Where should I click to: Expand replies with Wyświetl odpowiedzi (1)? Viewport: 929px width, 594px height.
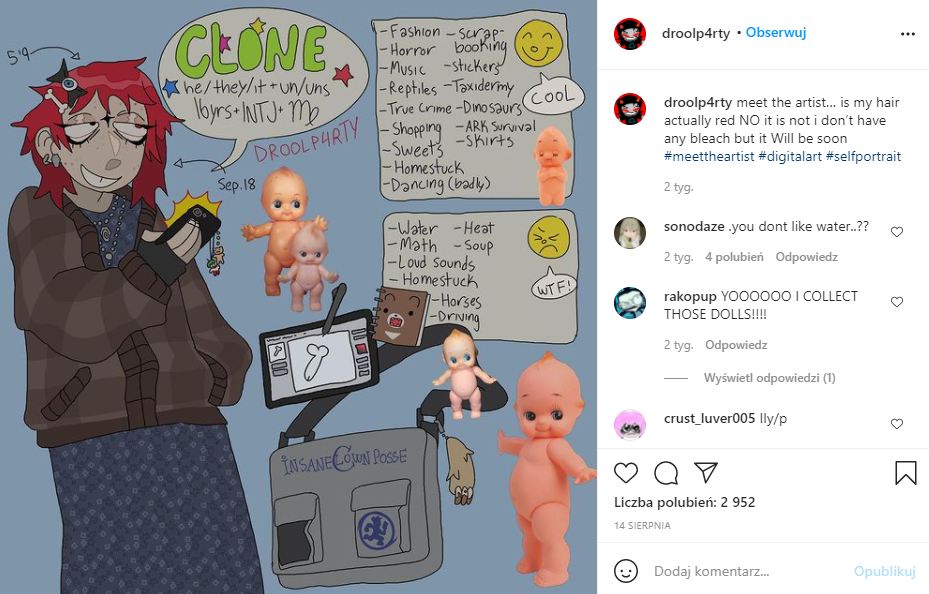tap(769, 378)
